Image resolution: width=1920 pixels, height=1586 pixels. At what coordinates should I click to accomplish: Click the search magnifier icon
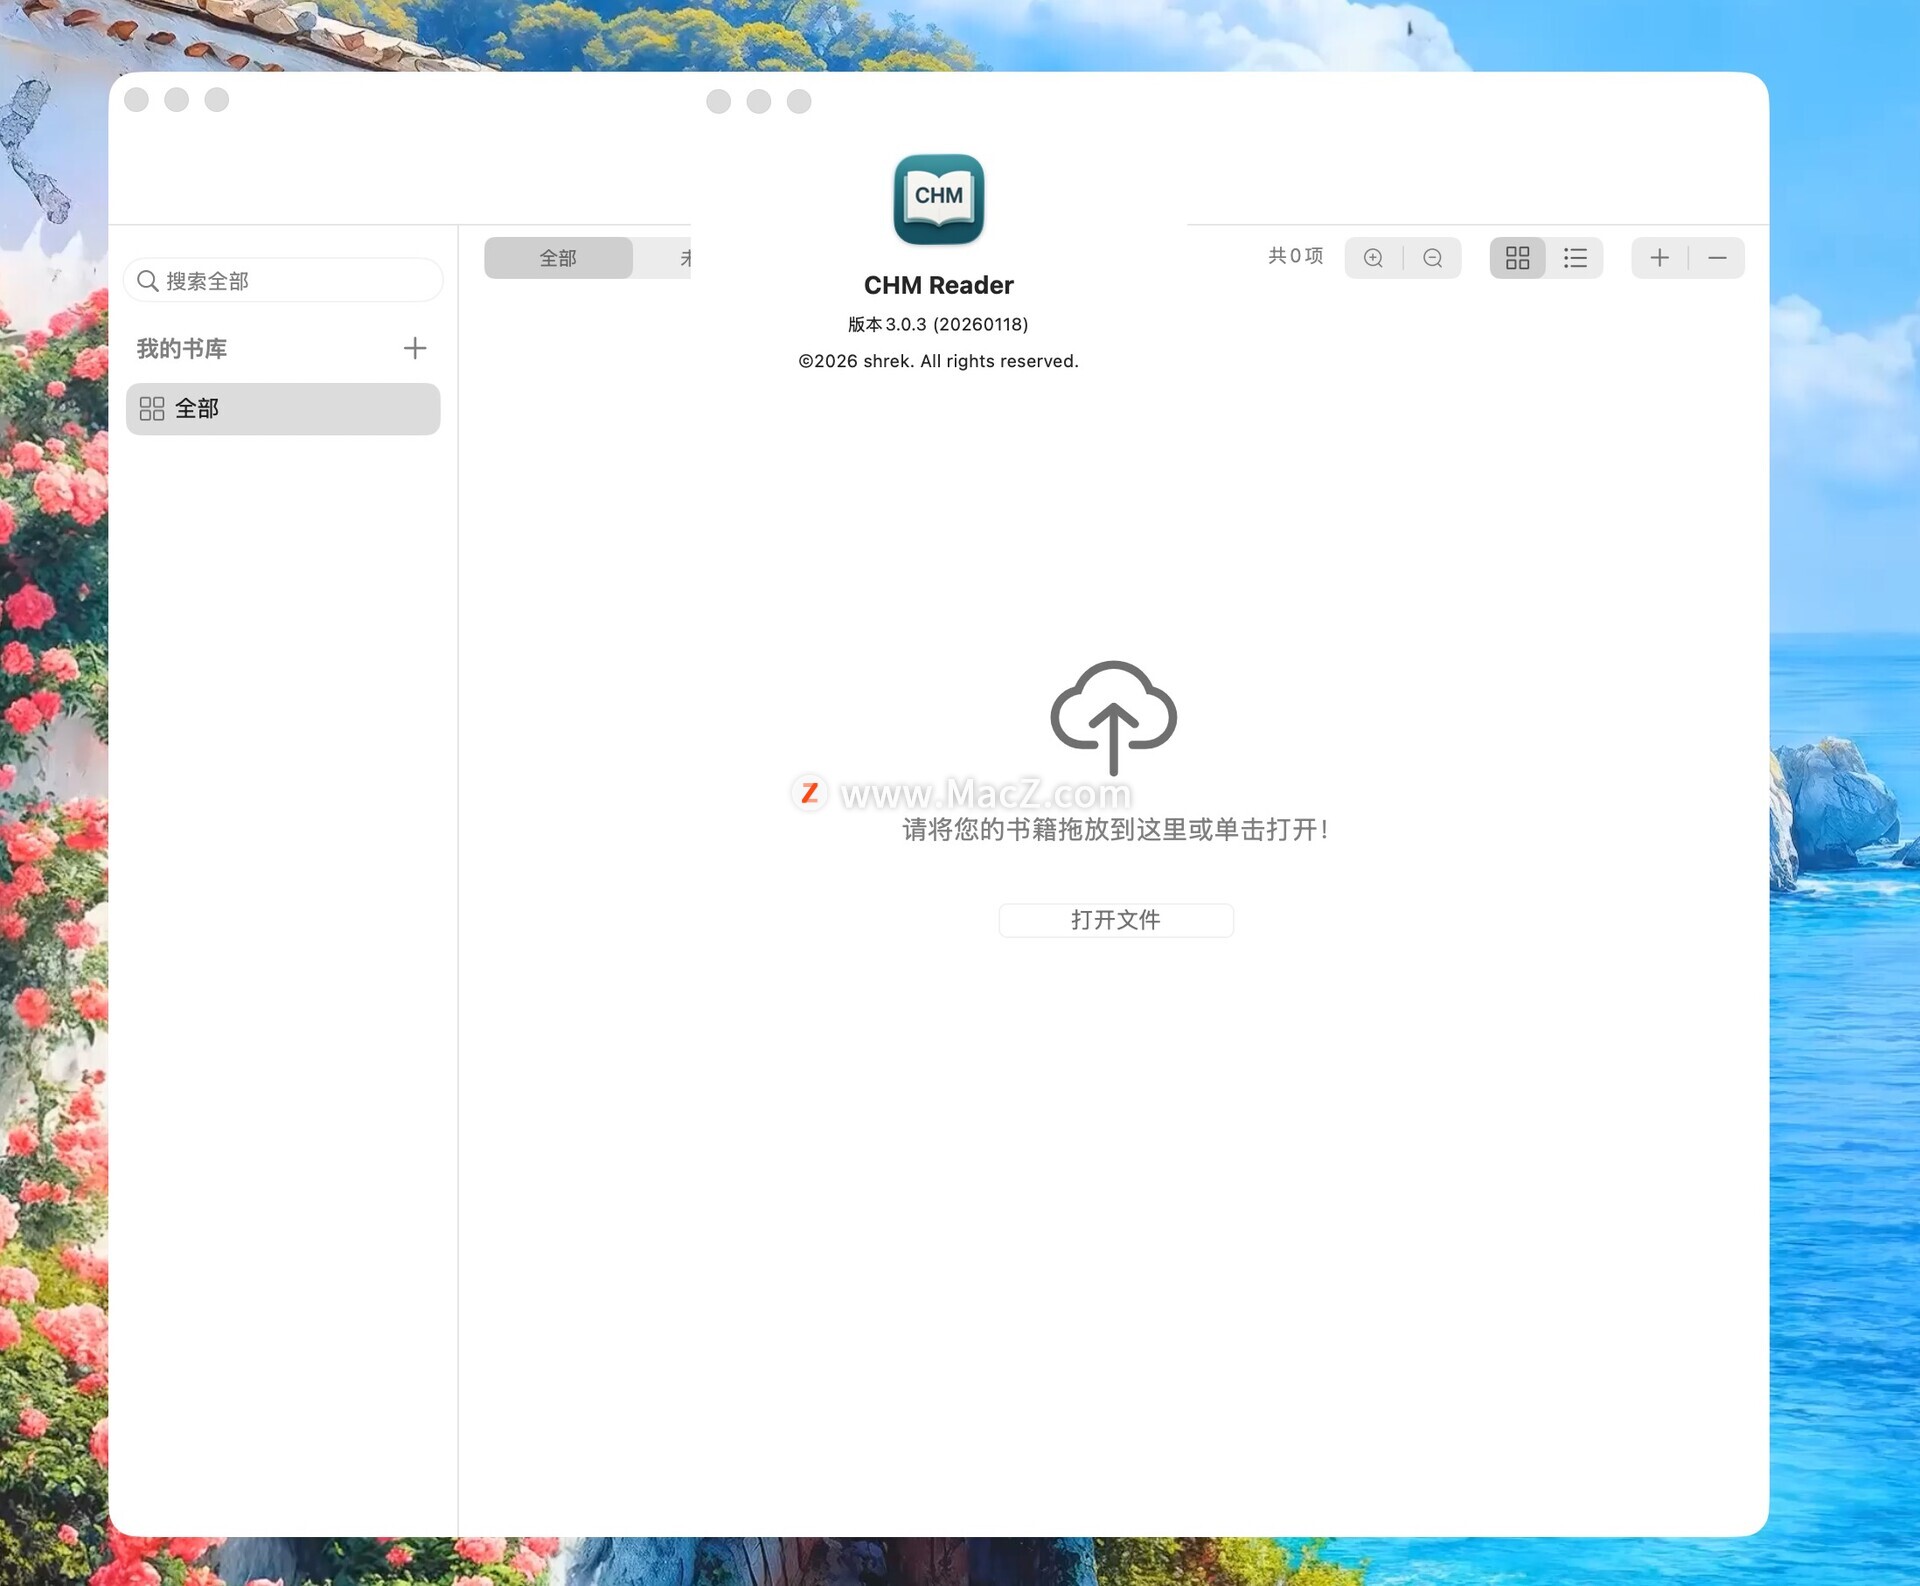click(148, 281)
